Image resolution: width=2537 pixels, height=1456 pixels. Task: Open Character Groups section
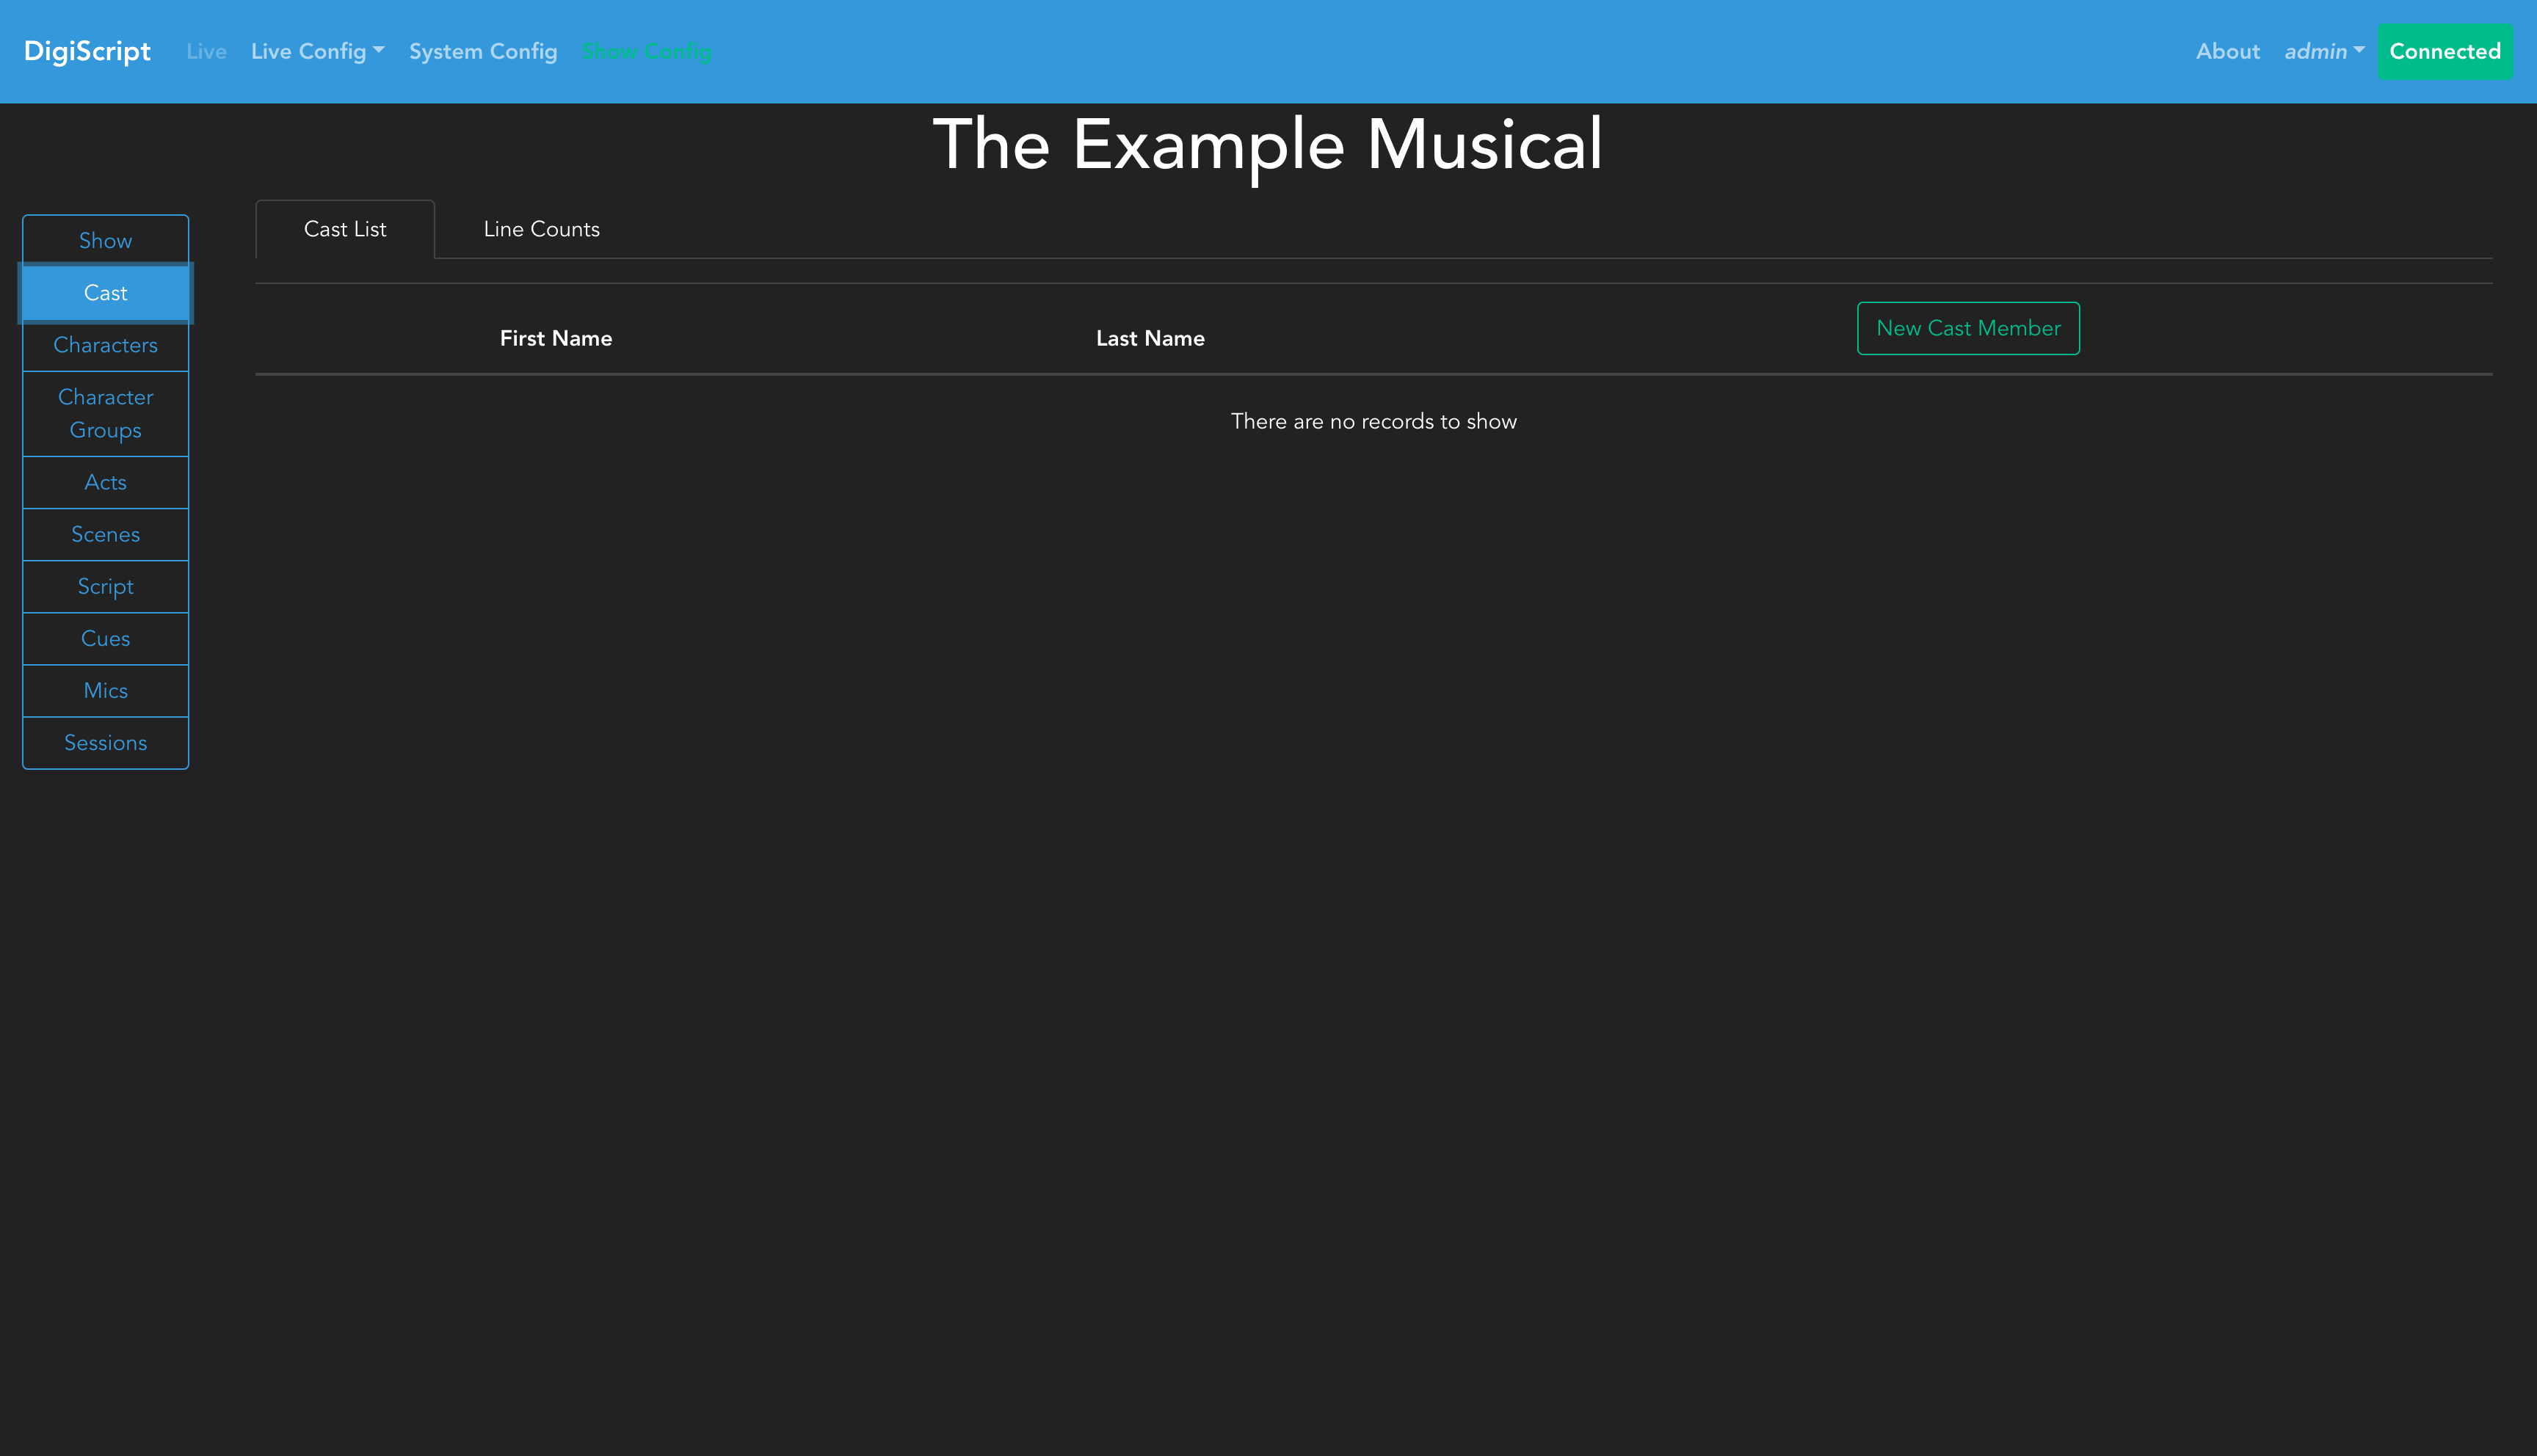point(105,413)
